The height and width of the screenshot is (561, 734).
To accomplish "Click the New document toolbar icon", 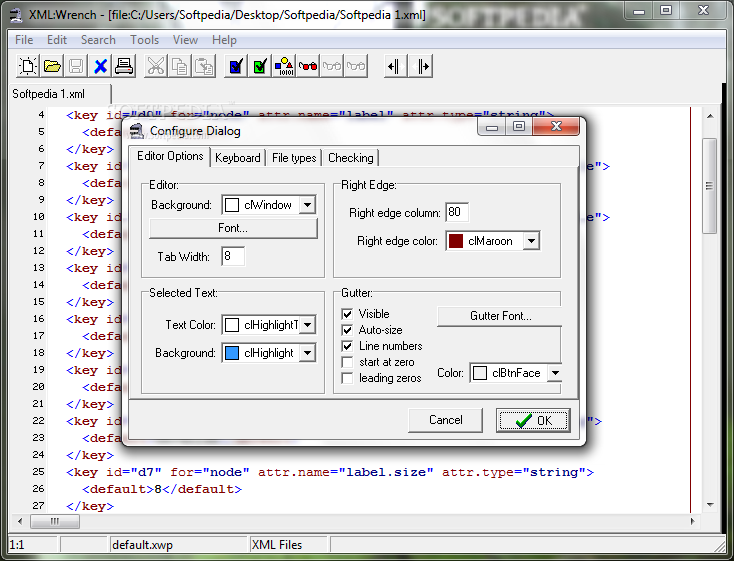I will 28,66.
